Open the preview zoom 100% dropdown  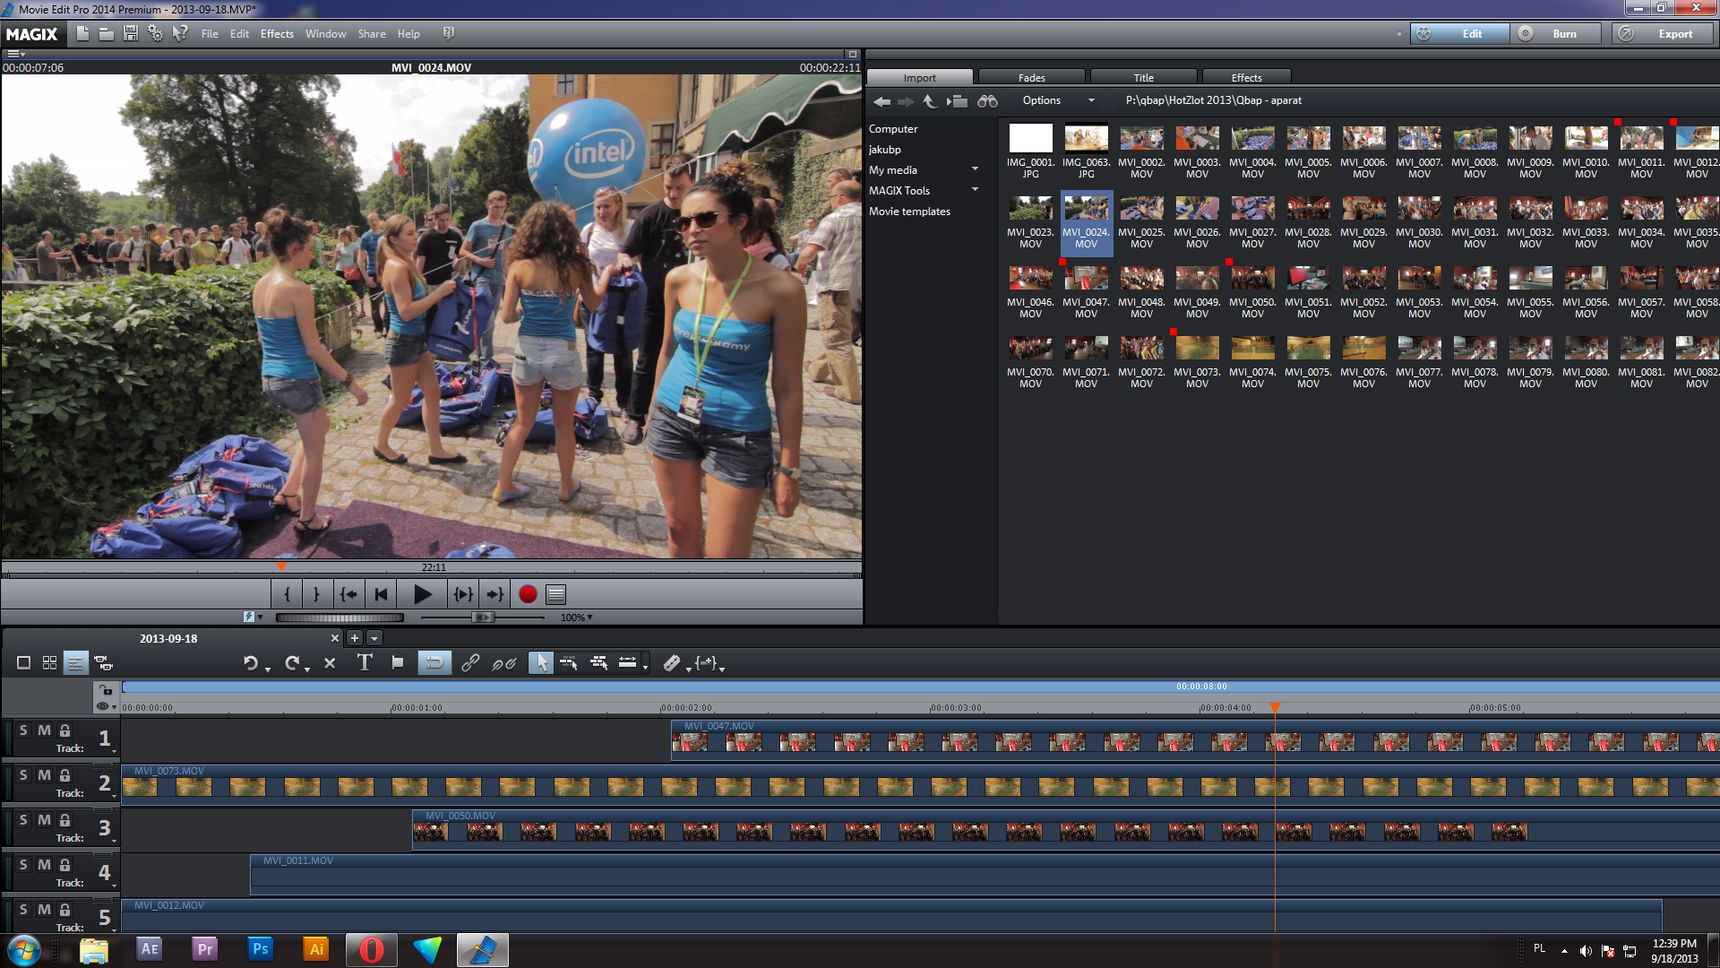coord(577,617)
